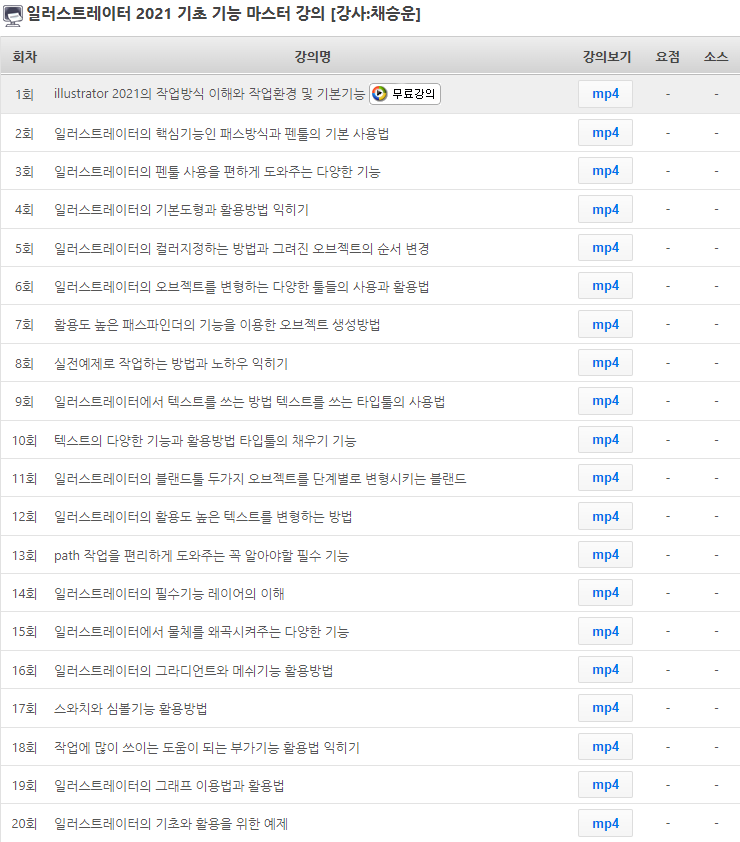Select title 그래프 이용법과 활용법
The image size is (740, 842).
pyautogui.click(x=169, y=786)
